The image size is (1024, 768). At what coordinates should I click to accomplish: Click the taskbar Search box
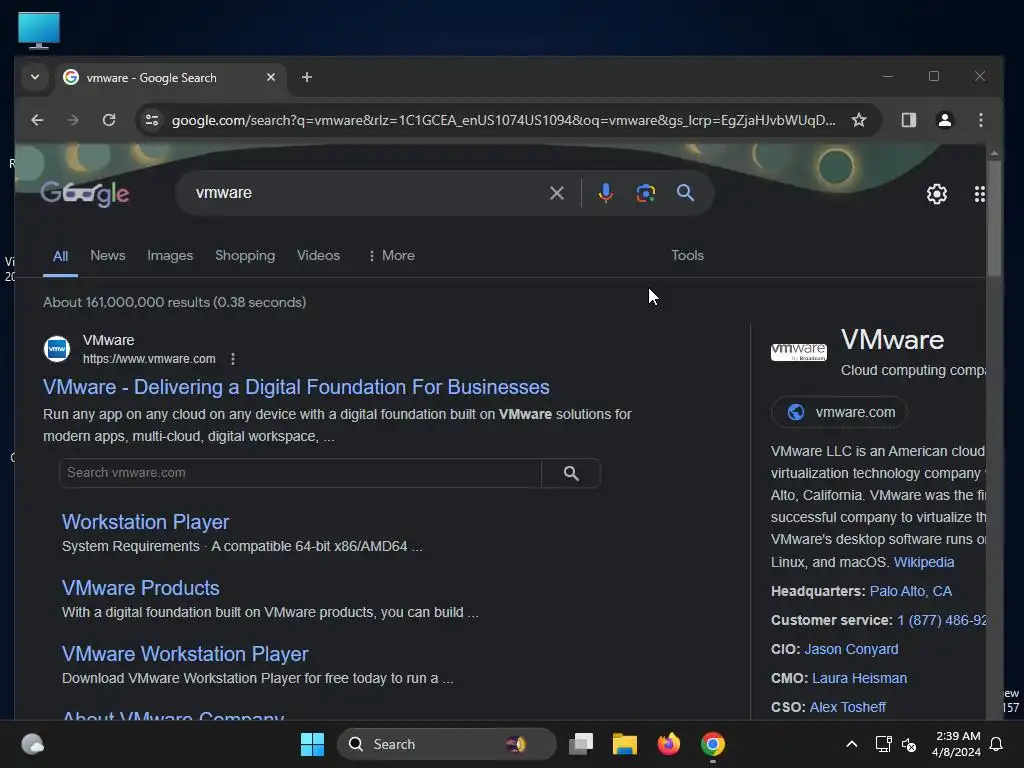coord(447,744)
